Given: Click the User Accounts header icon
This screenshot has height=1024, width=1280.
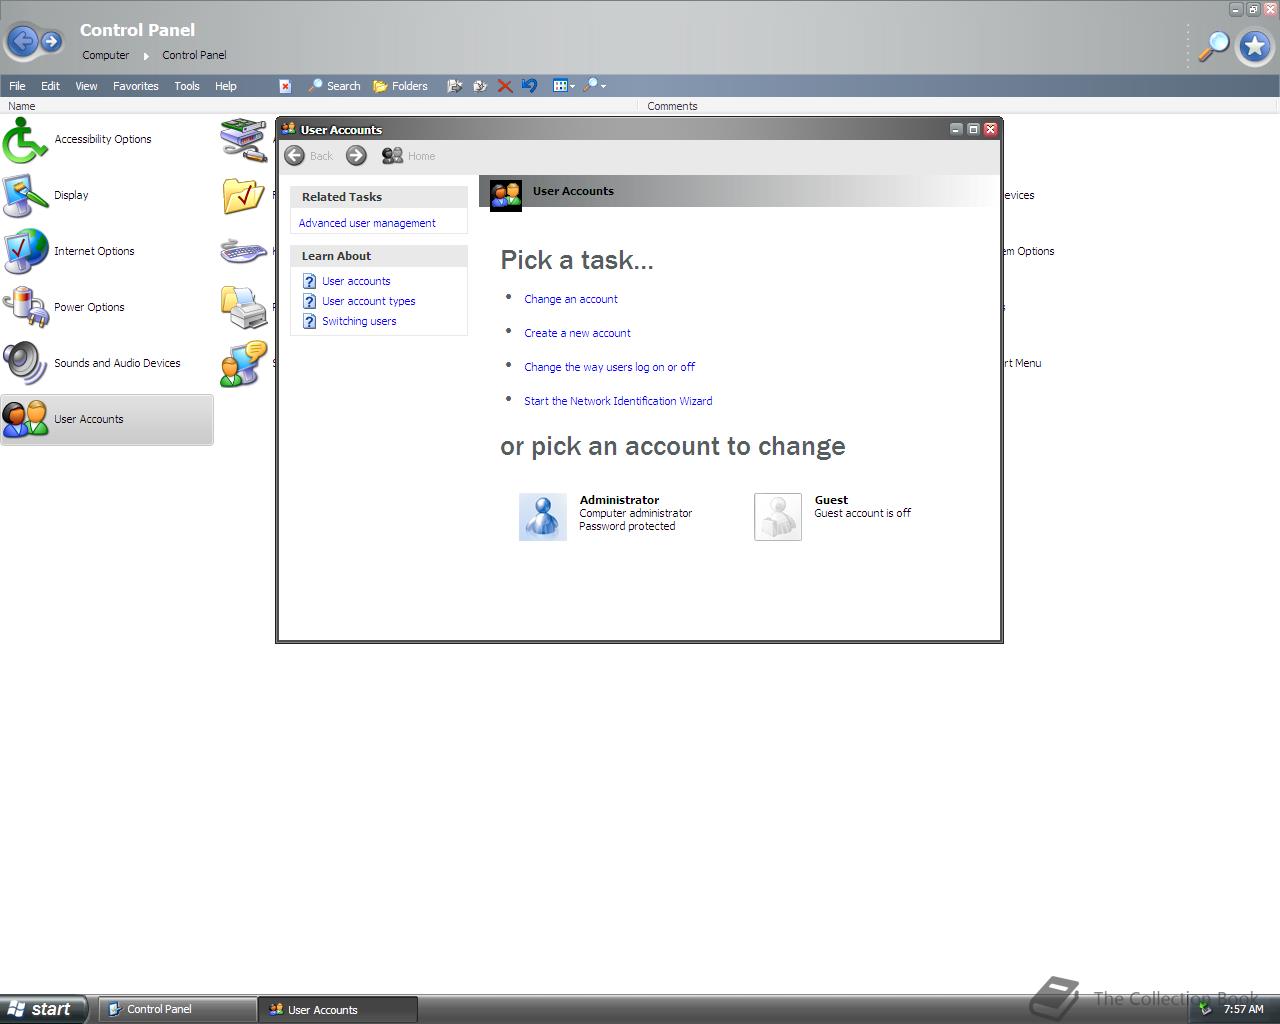Looking at the screenshot, I should (x=506, y=194).
